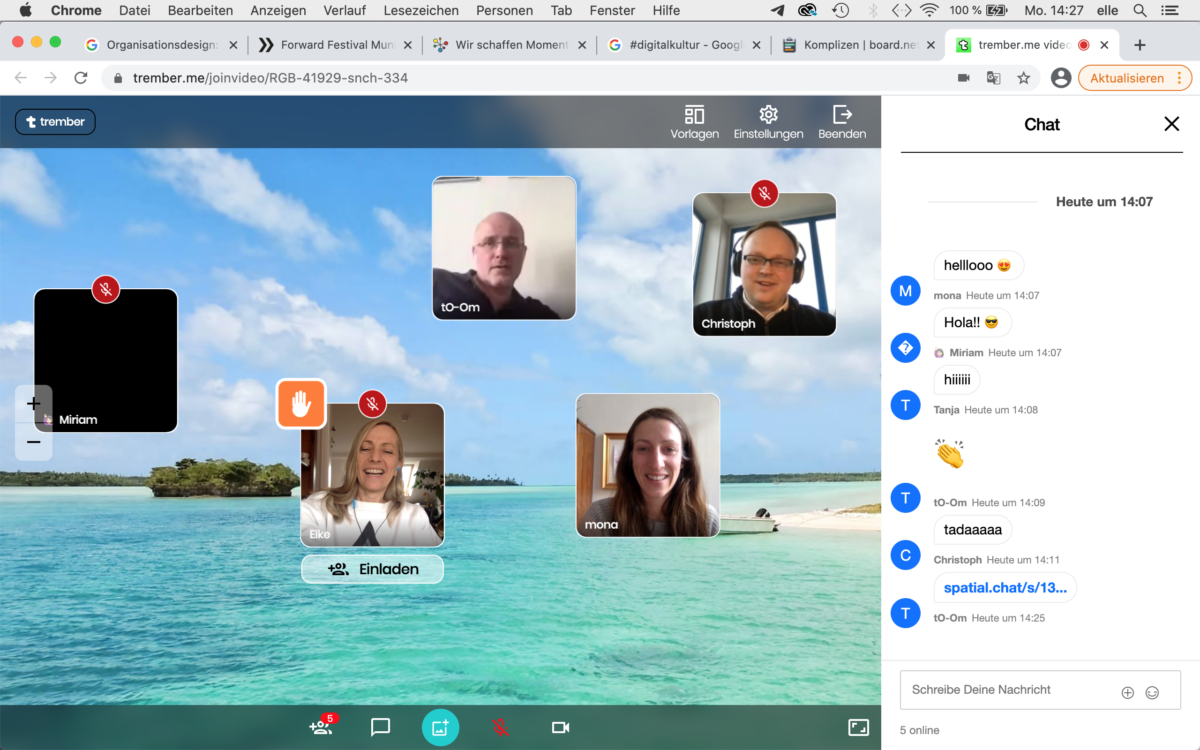Open spatial.chat link in chat

coord(1005,588)
